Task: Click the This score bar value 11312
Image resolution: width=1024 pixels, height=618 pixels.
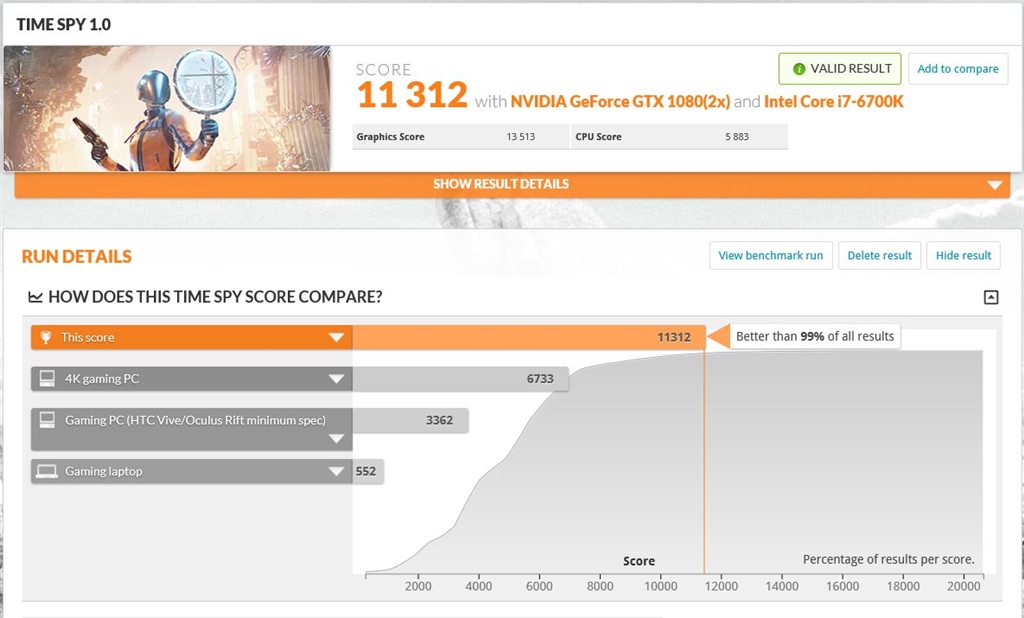Action: point(674,337)
